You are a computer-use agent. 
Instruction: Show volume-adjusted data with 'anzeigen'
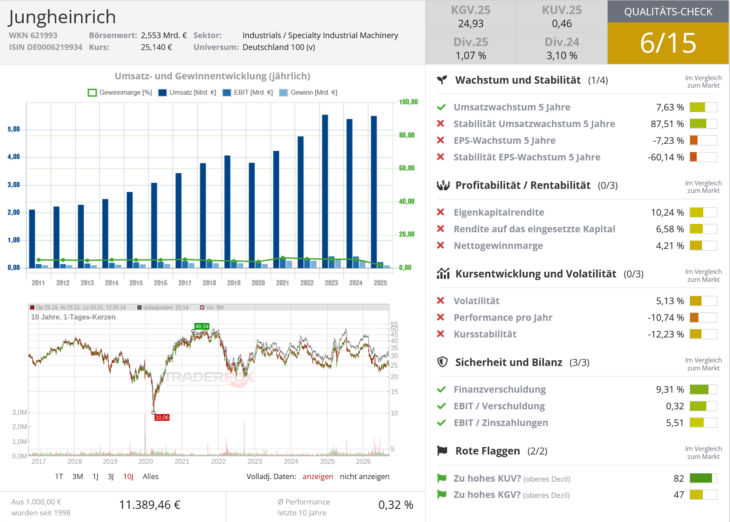pyautogui.click(x=318, y=476)
